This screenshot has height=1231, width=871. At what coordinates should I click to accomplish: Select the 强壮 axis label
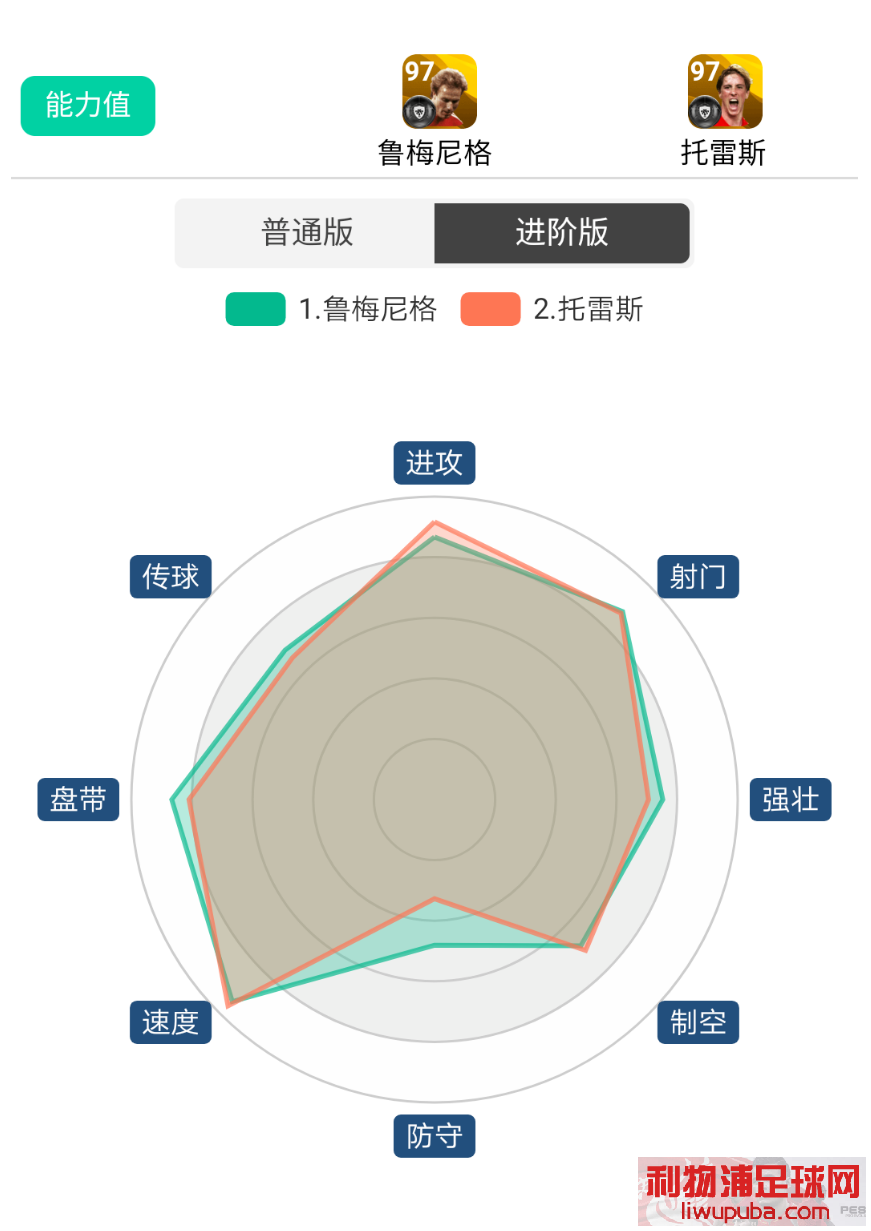coord(791,800)
